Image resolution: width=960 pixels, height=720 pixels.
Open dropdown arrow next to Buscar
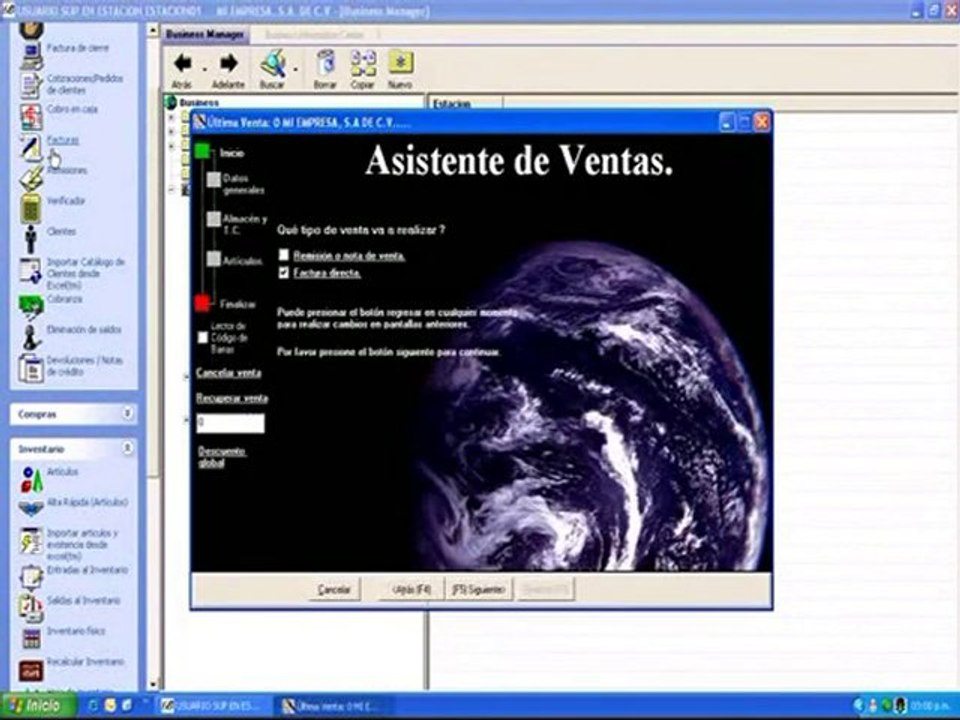pos(296,69)
